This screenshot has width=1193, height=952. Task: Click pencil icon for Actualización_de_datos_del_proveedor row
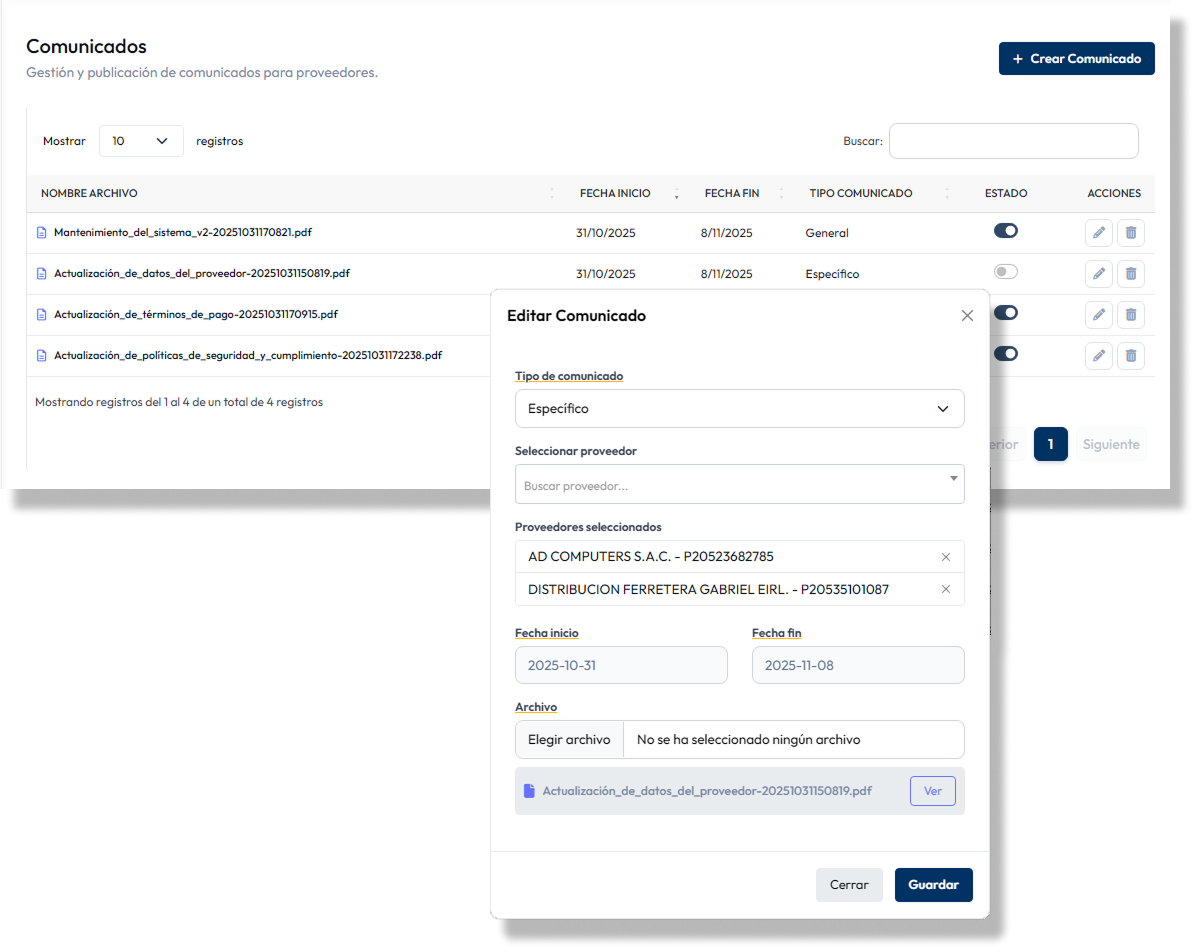(x=1098, y=274)
